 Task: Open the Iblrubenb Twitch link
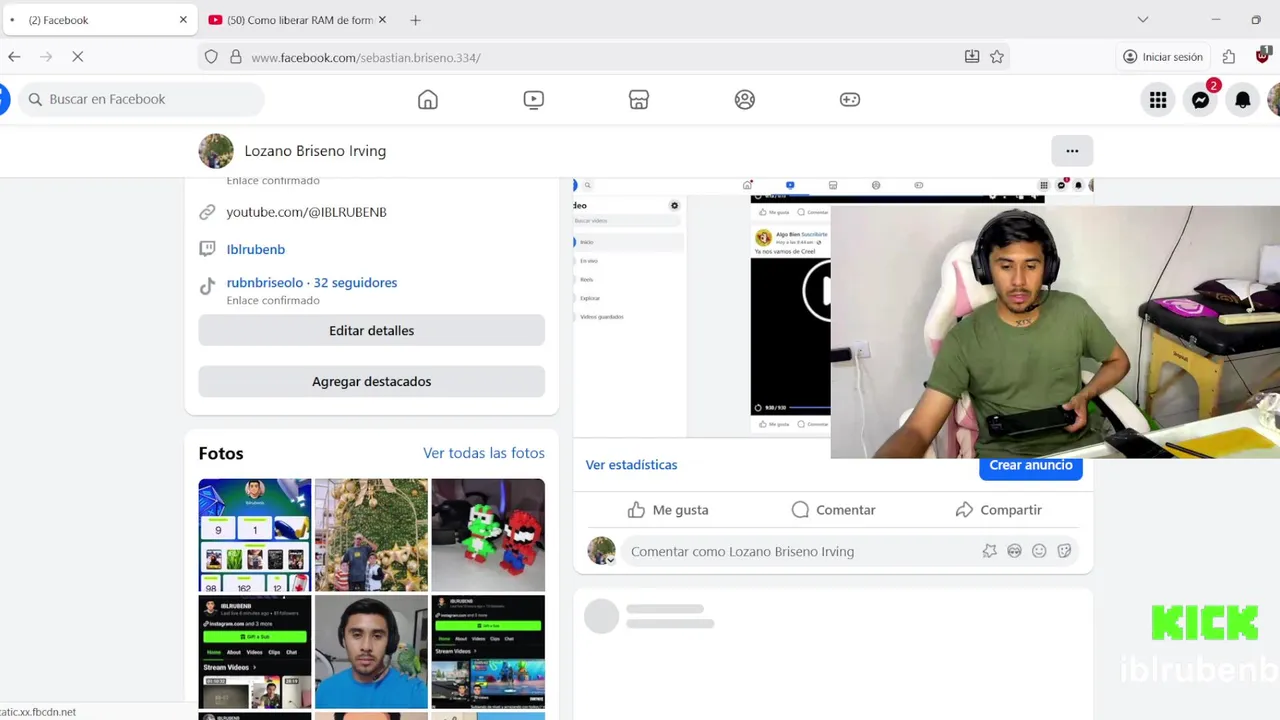click(x=255, y=249)
